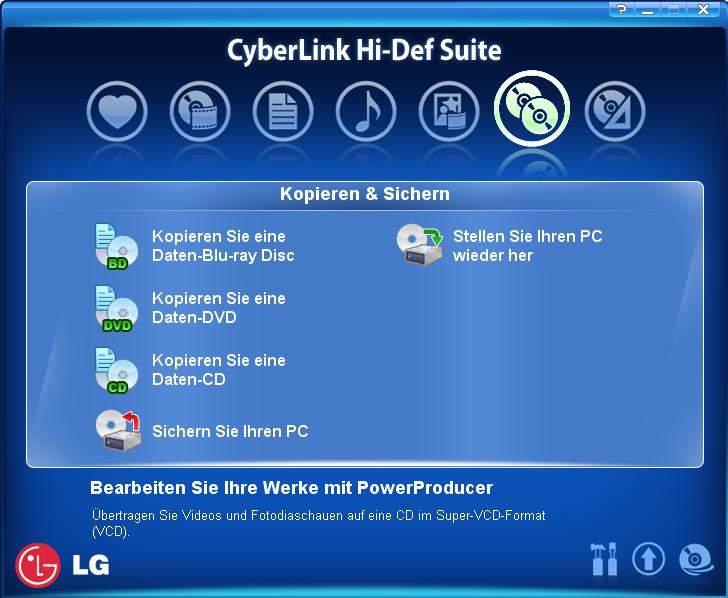Open the tools settings icon
Image resolution: width=728 pixels, height=598 pixels.
pyautogui.click(x=604, y=559)
